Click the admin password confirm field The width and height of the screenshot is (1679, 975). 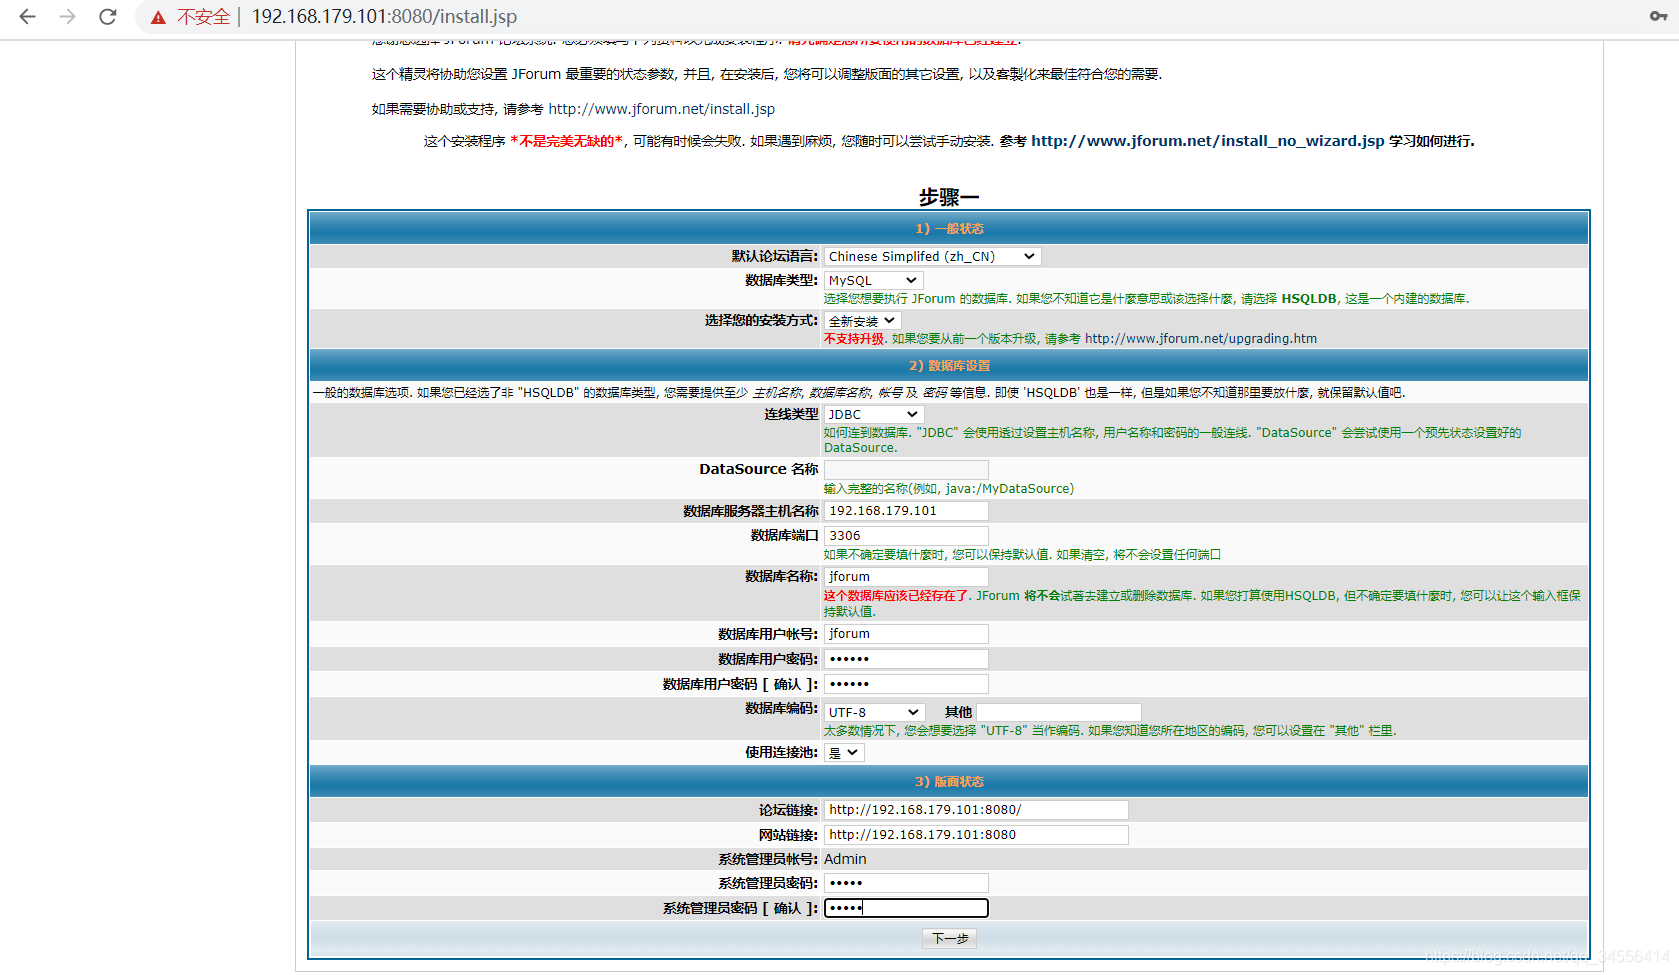click(x=906, y=908)
